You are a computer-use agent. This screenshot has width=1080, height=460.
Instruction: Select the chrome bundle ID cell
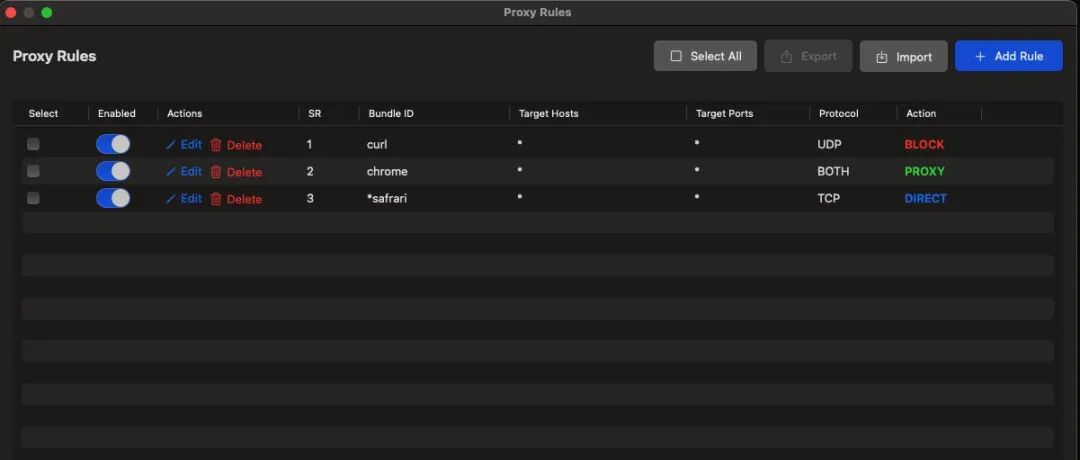pos(387,171)
